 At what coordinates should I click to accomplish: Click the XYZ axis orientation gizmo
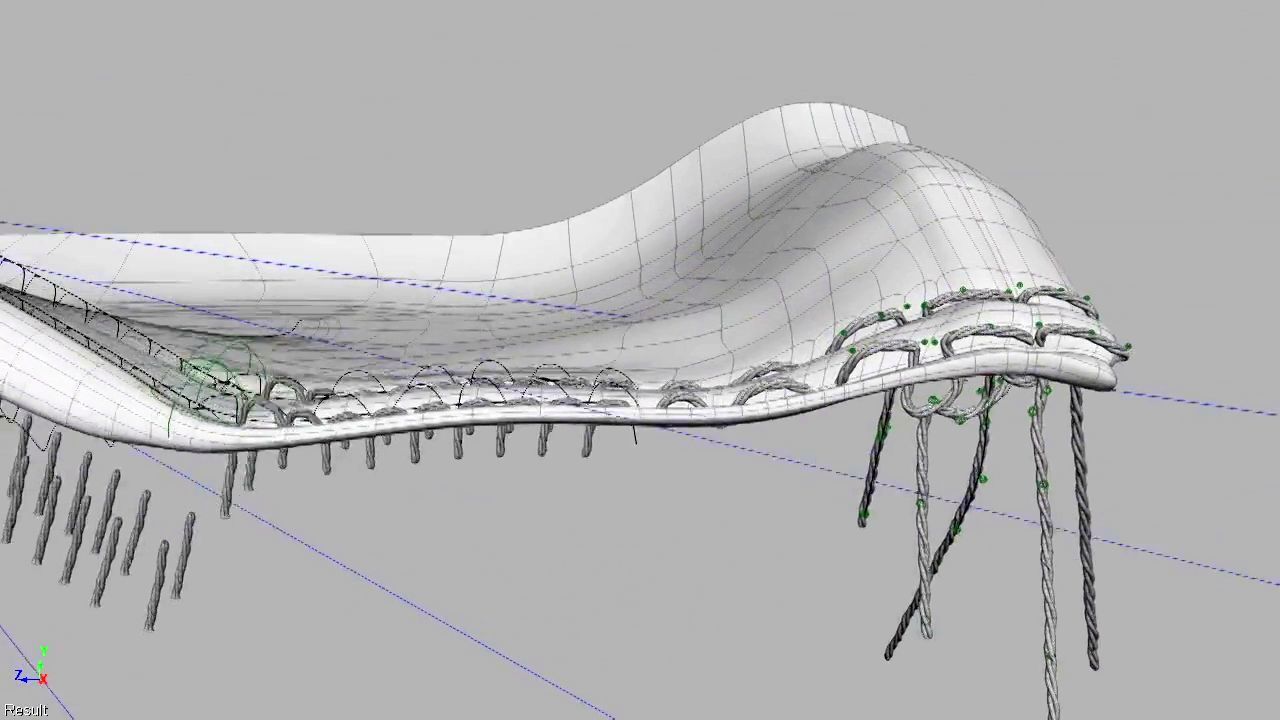(33, 667)
